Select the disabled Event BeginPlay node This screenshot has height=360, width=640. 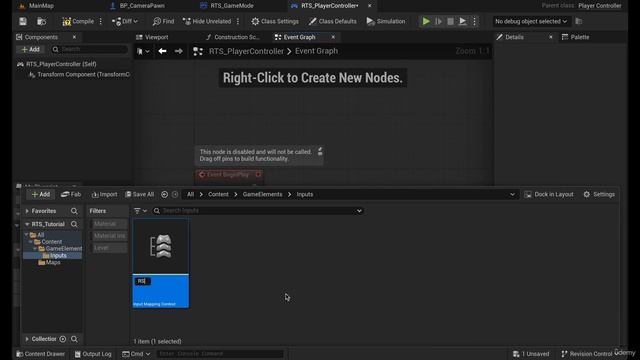point(229,175)
